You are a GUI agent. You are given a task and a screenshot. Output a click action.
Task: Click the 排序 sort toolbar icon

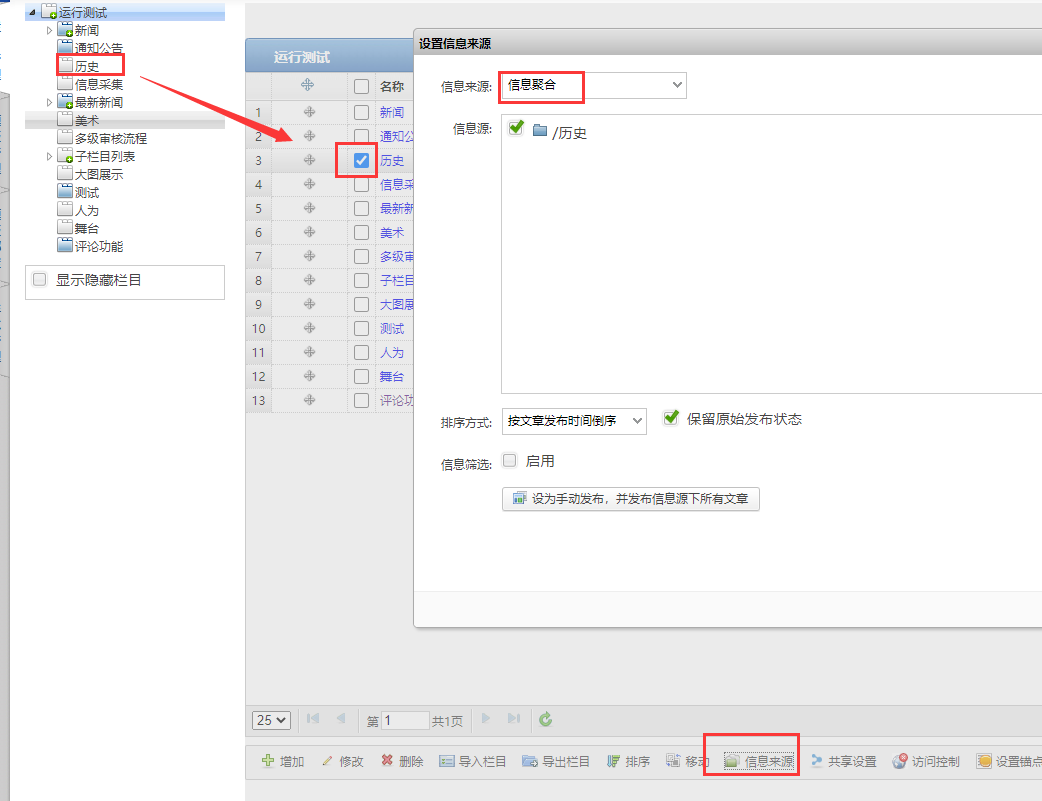[615, 762]
